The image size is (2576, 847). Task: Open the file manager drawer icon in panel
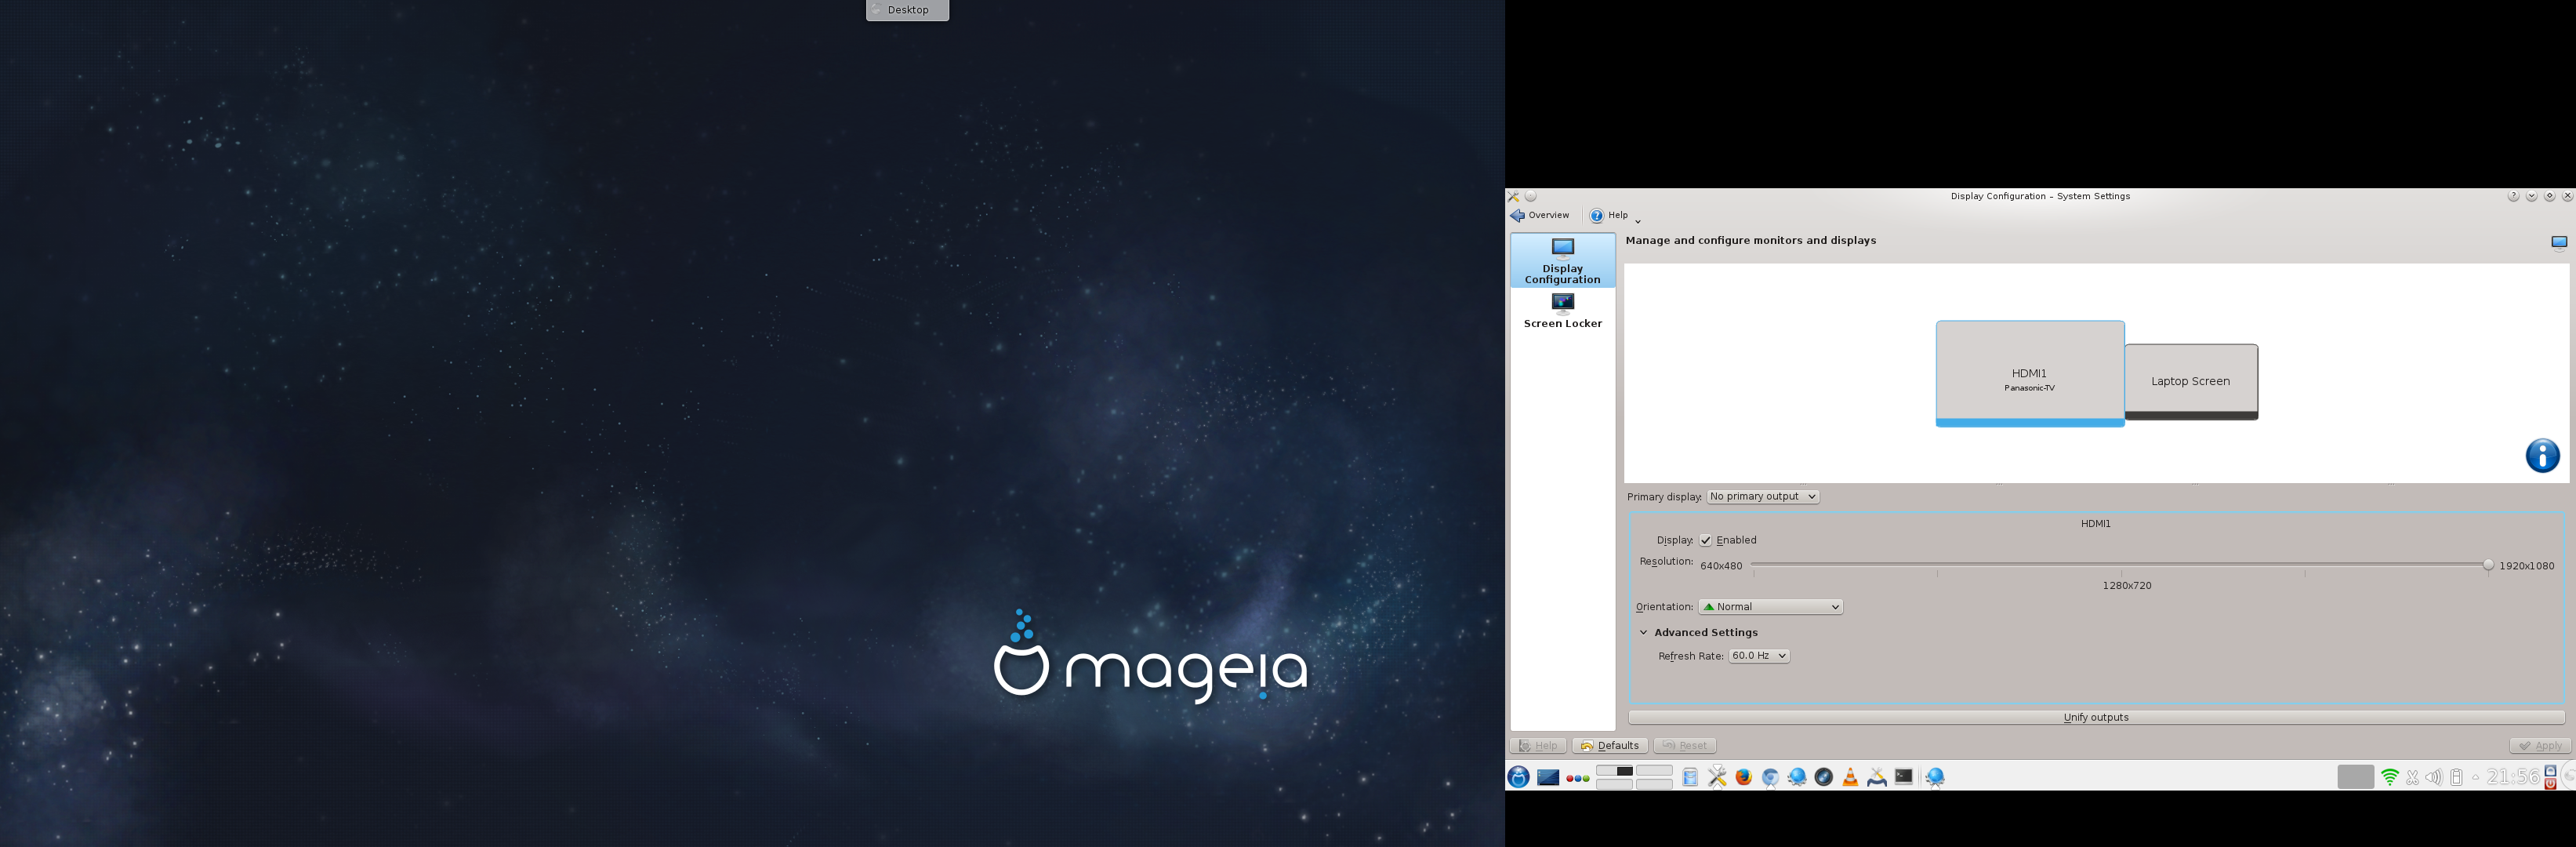click(x=1690, y=777)
